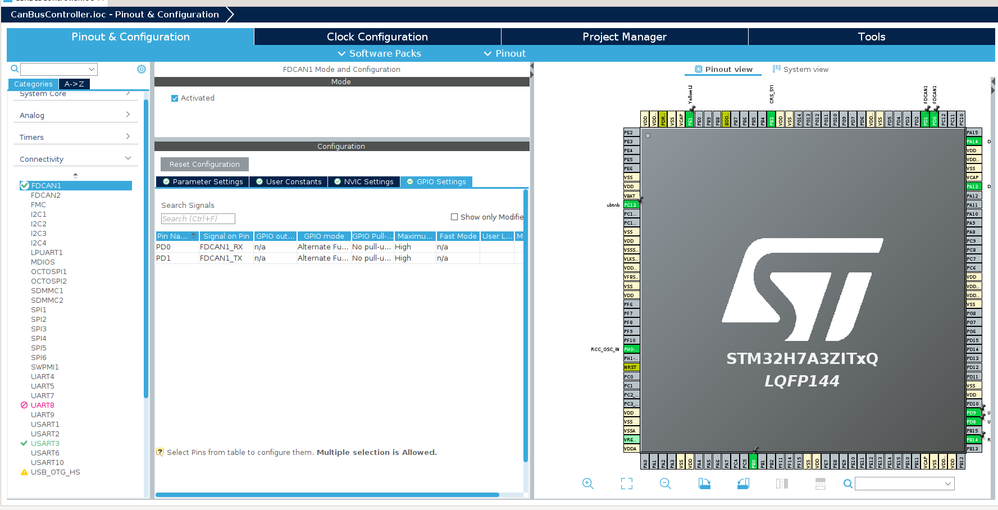
Task: Click the pin search magnifier icon
Action: pos(847,484)
